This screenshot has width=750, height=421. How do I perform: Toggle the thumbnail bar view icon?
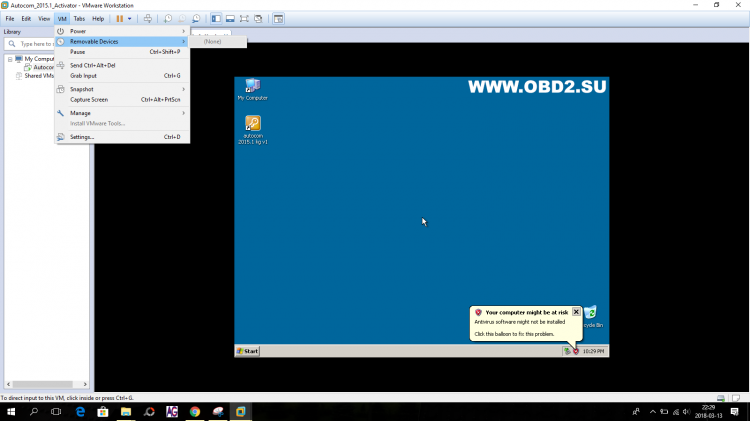coord(230,19)
